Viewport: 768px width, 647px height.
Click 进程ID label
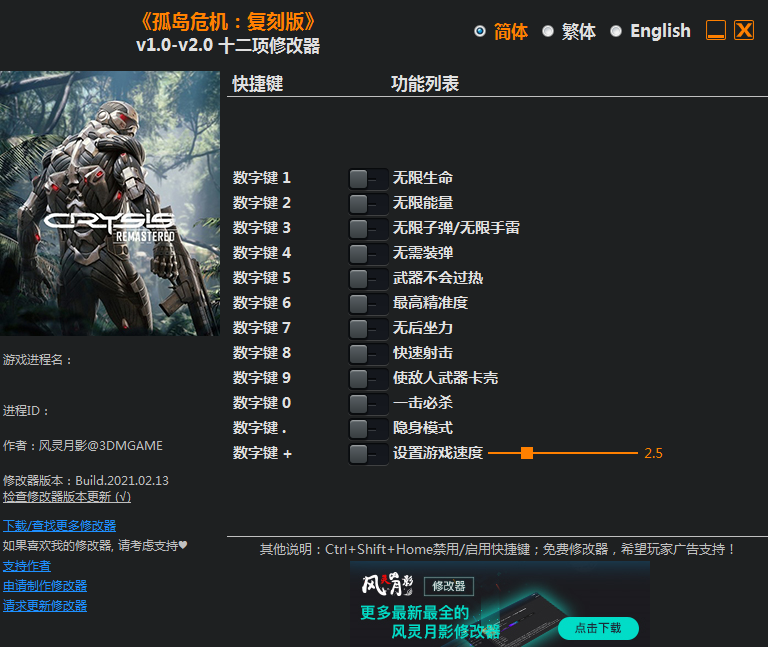coord(26,410)
